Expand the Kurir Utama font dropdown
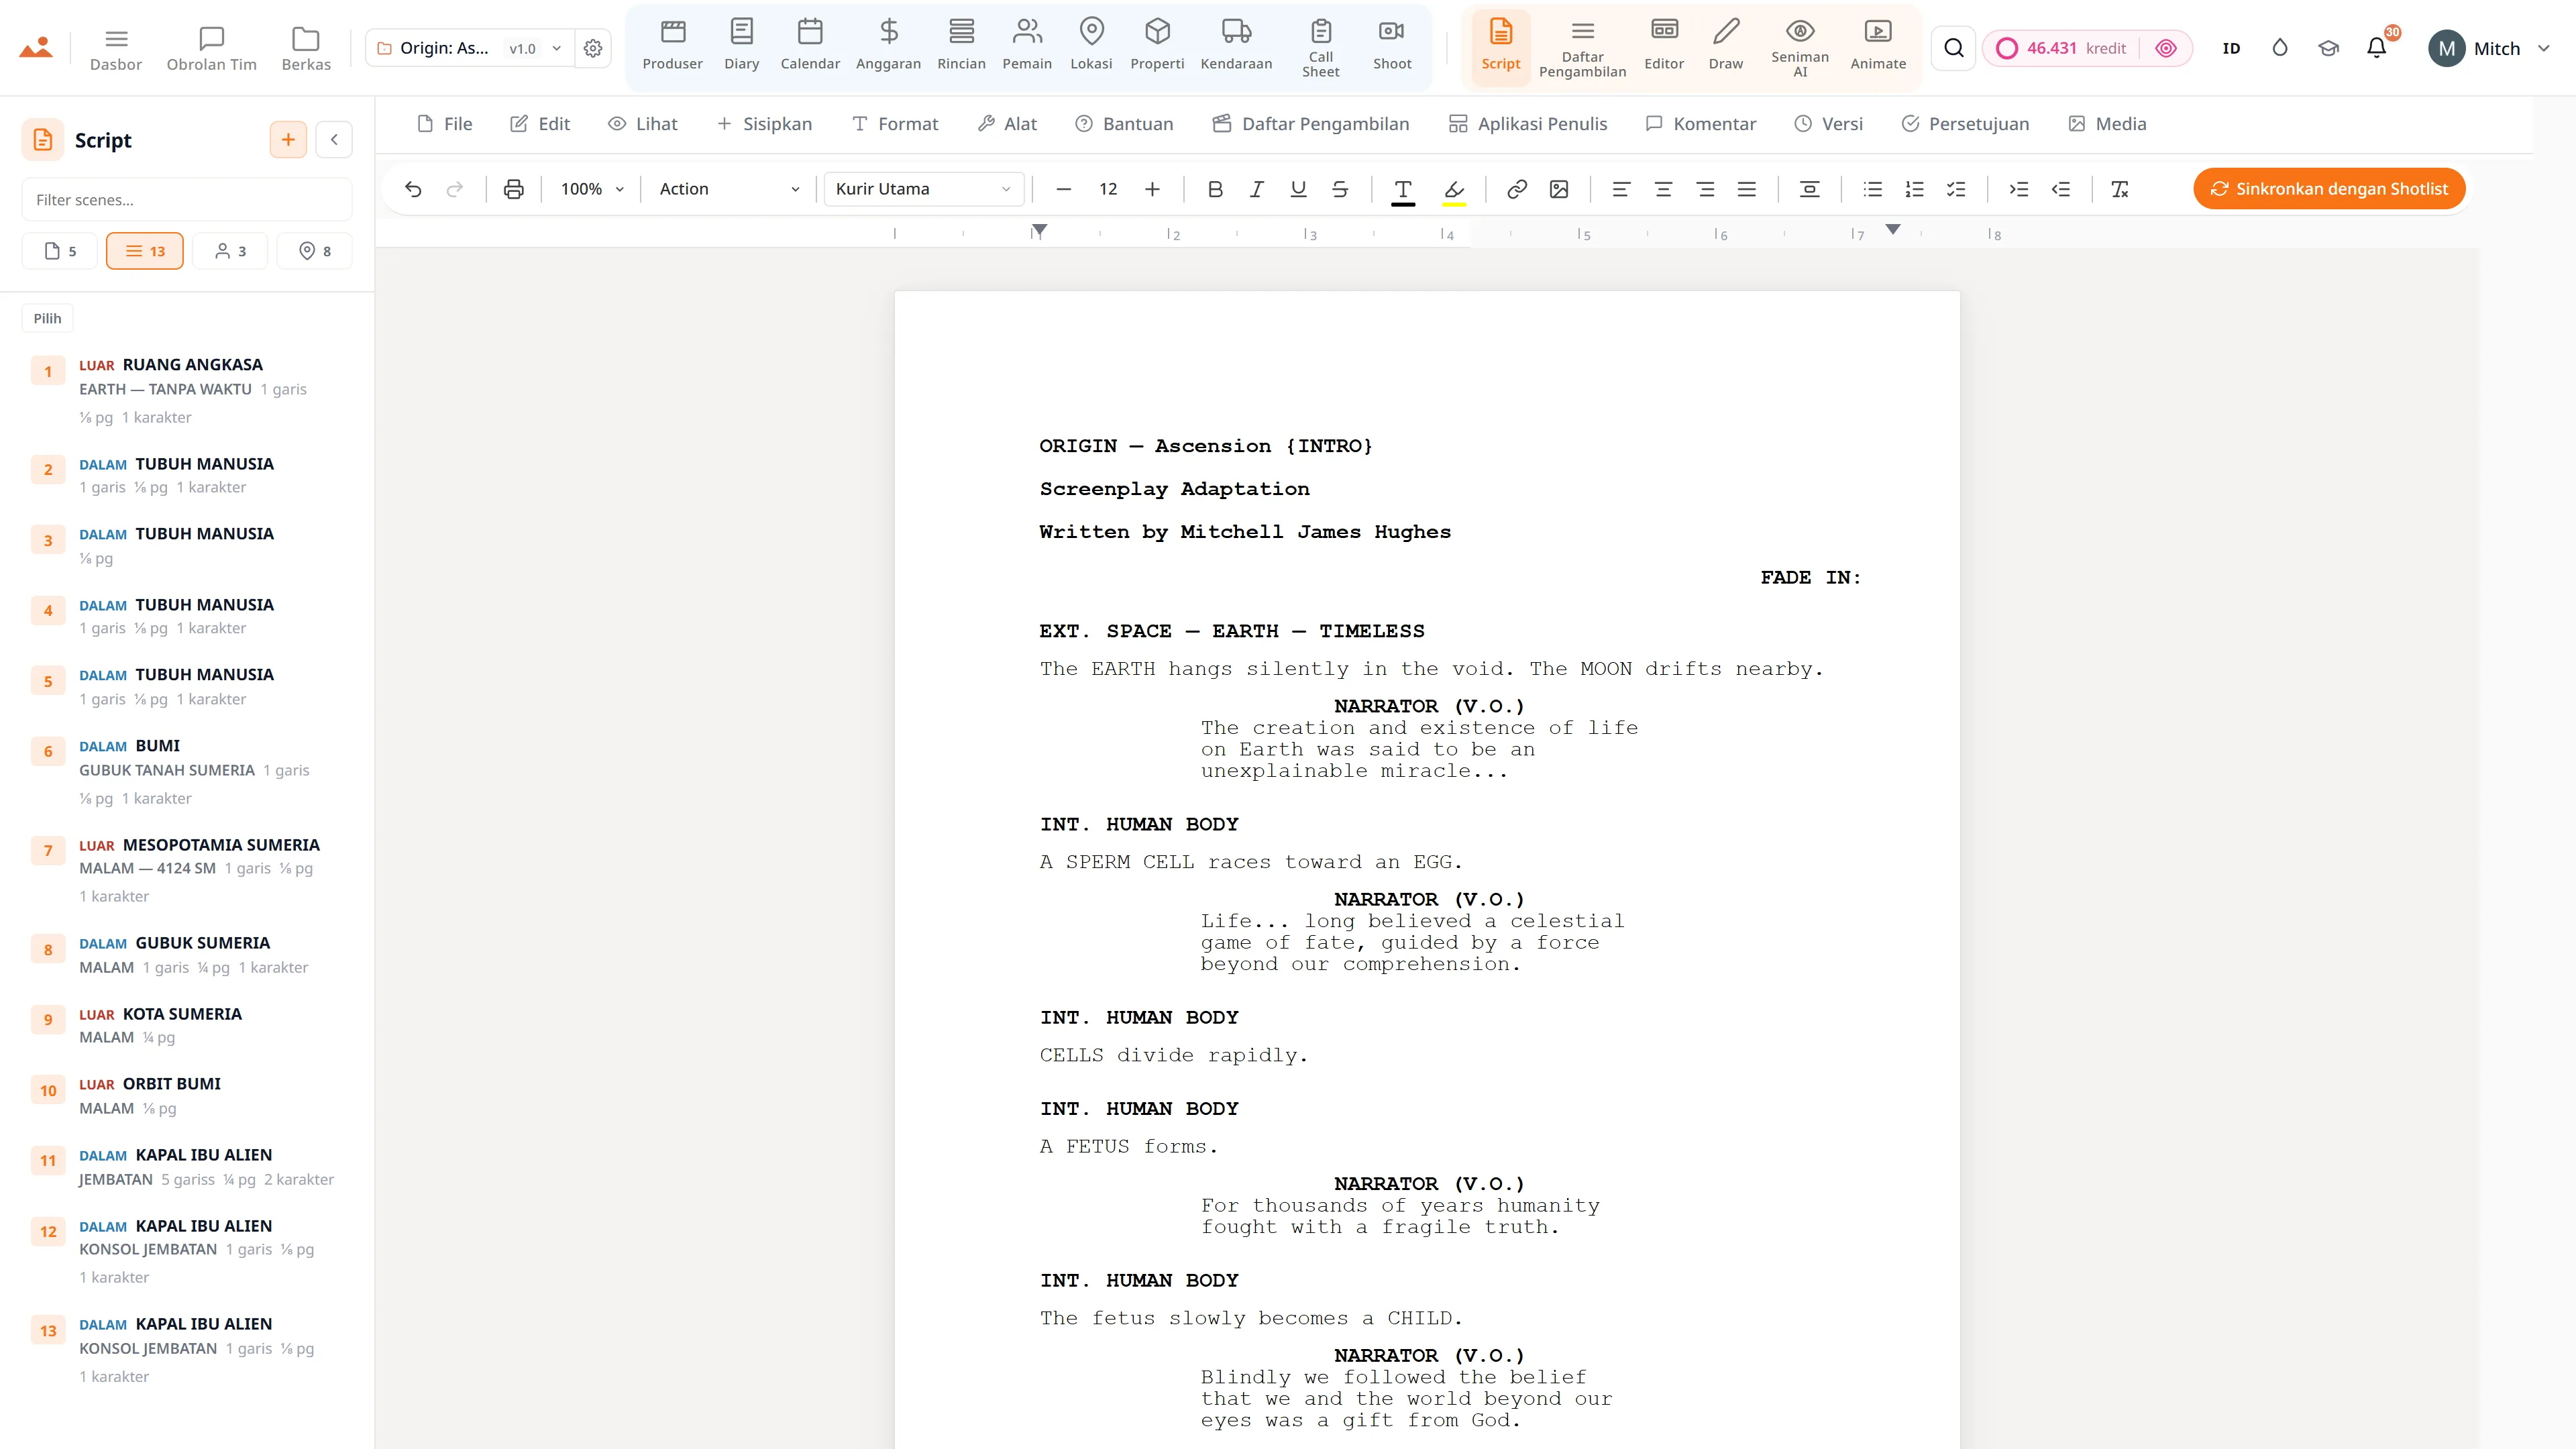The height and width of the screenshot is (1449, 2576). (923, 189)
